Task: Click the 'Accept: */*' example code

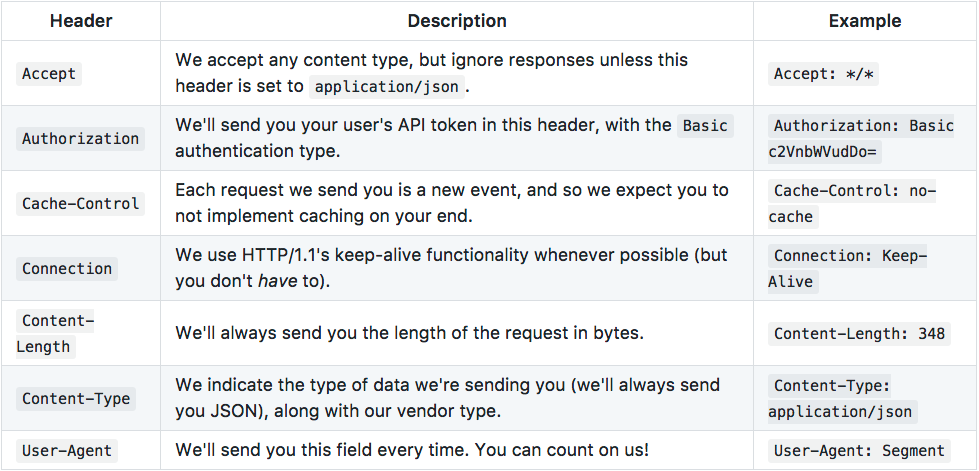Action: (824, 74)
